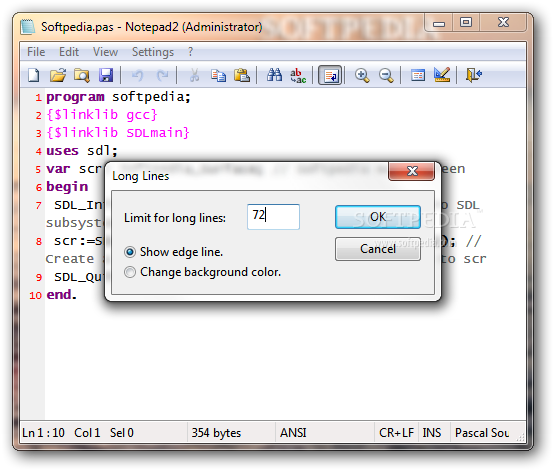Click the 354 bytes status entry
Image resolution: width=554 pixels, height=471 pixels.
click(216, 432)
